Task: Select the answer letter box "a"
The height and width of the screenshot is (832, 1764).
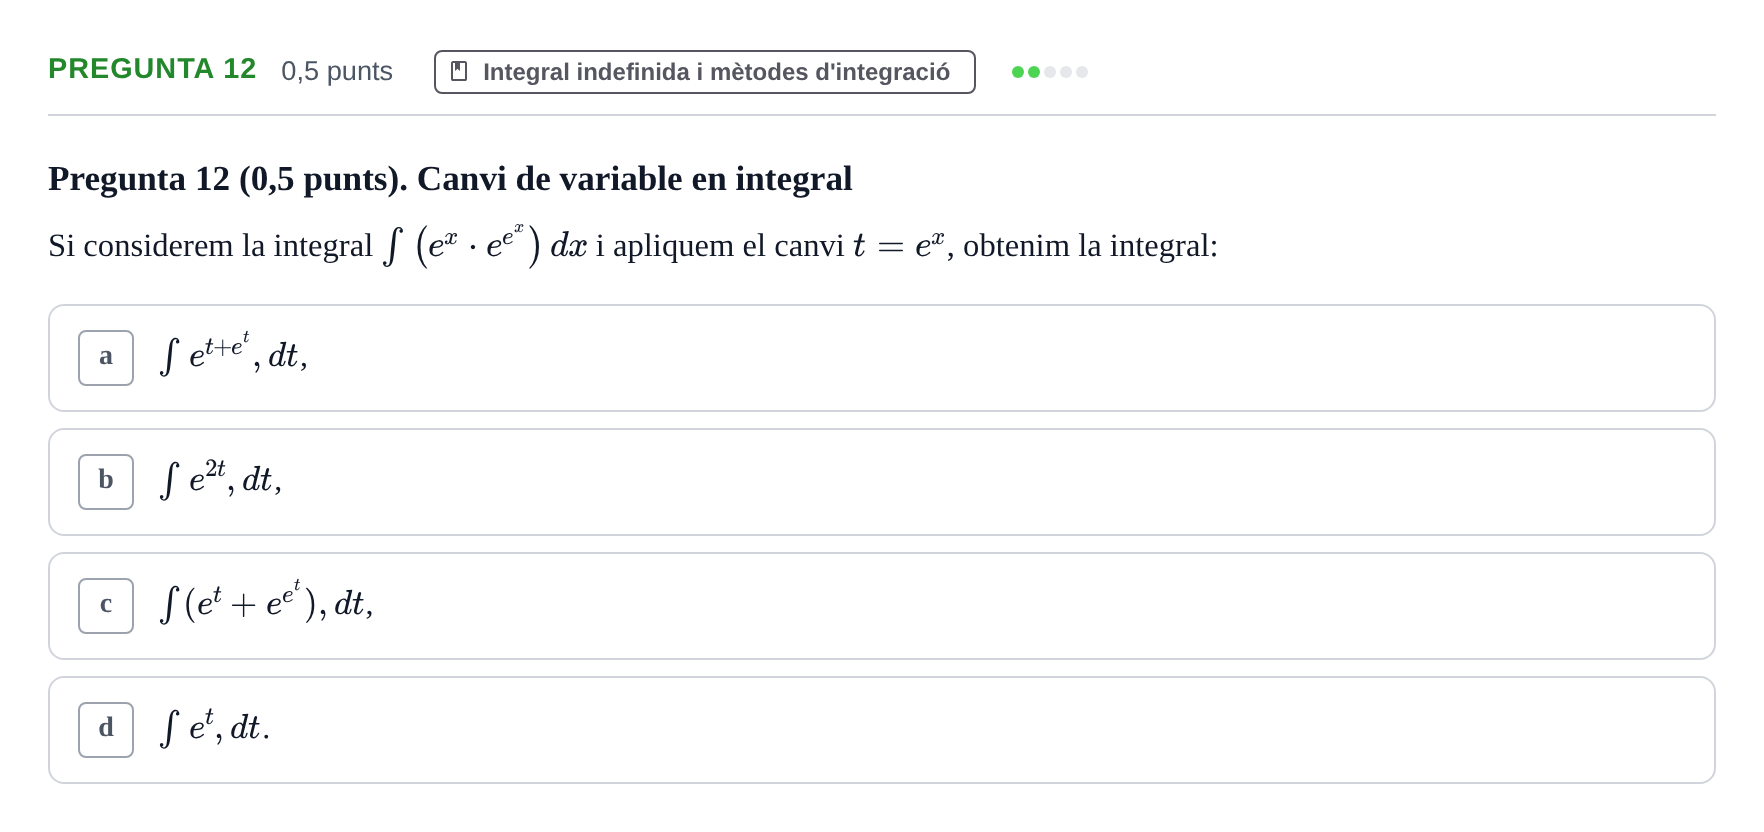Action: coord(106,358)
